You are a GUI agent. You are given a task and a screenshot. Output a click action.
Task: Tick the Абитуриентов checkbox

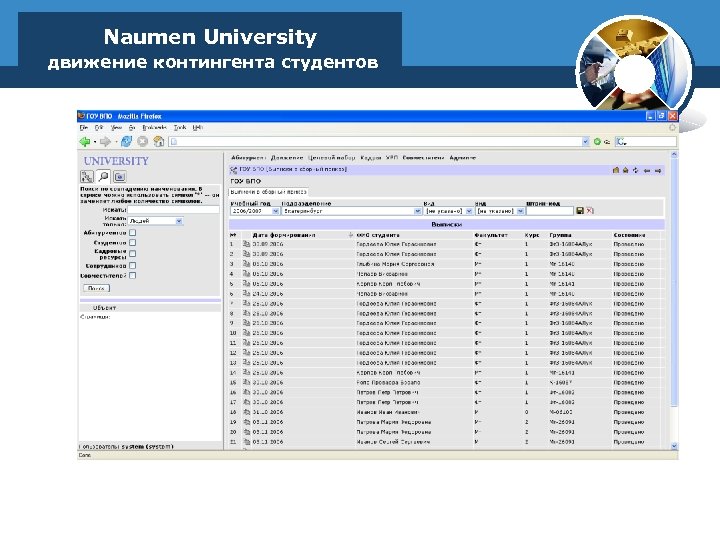[133, 233]
